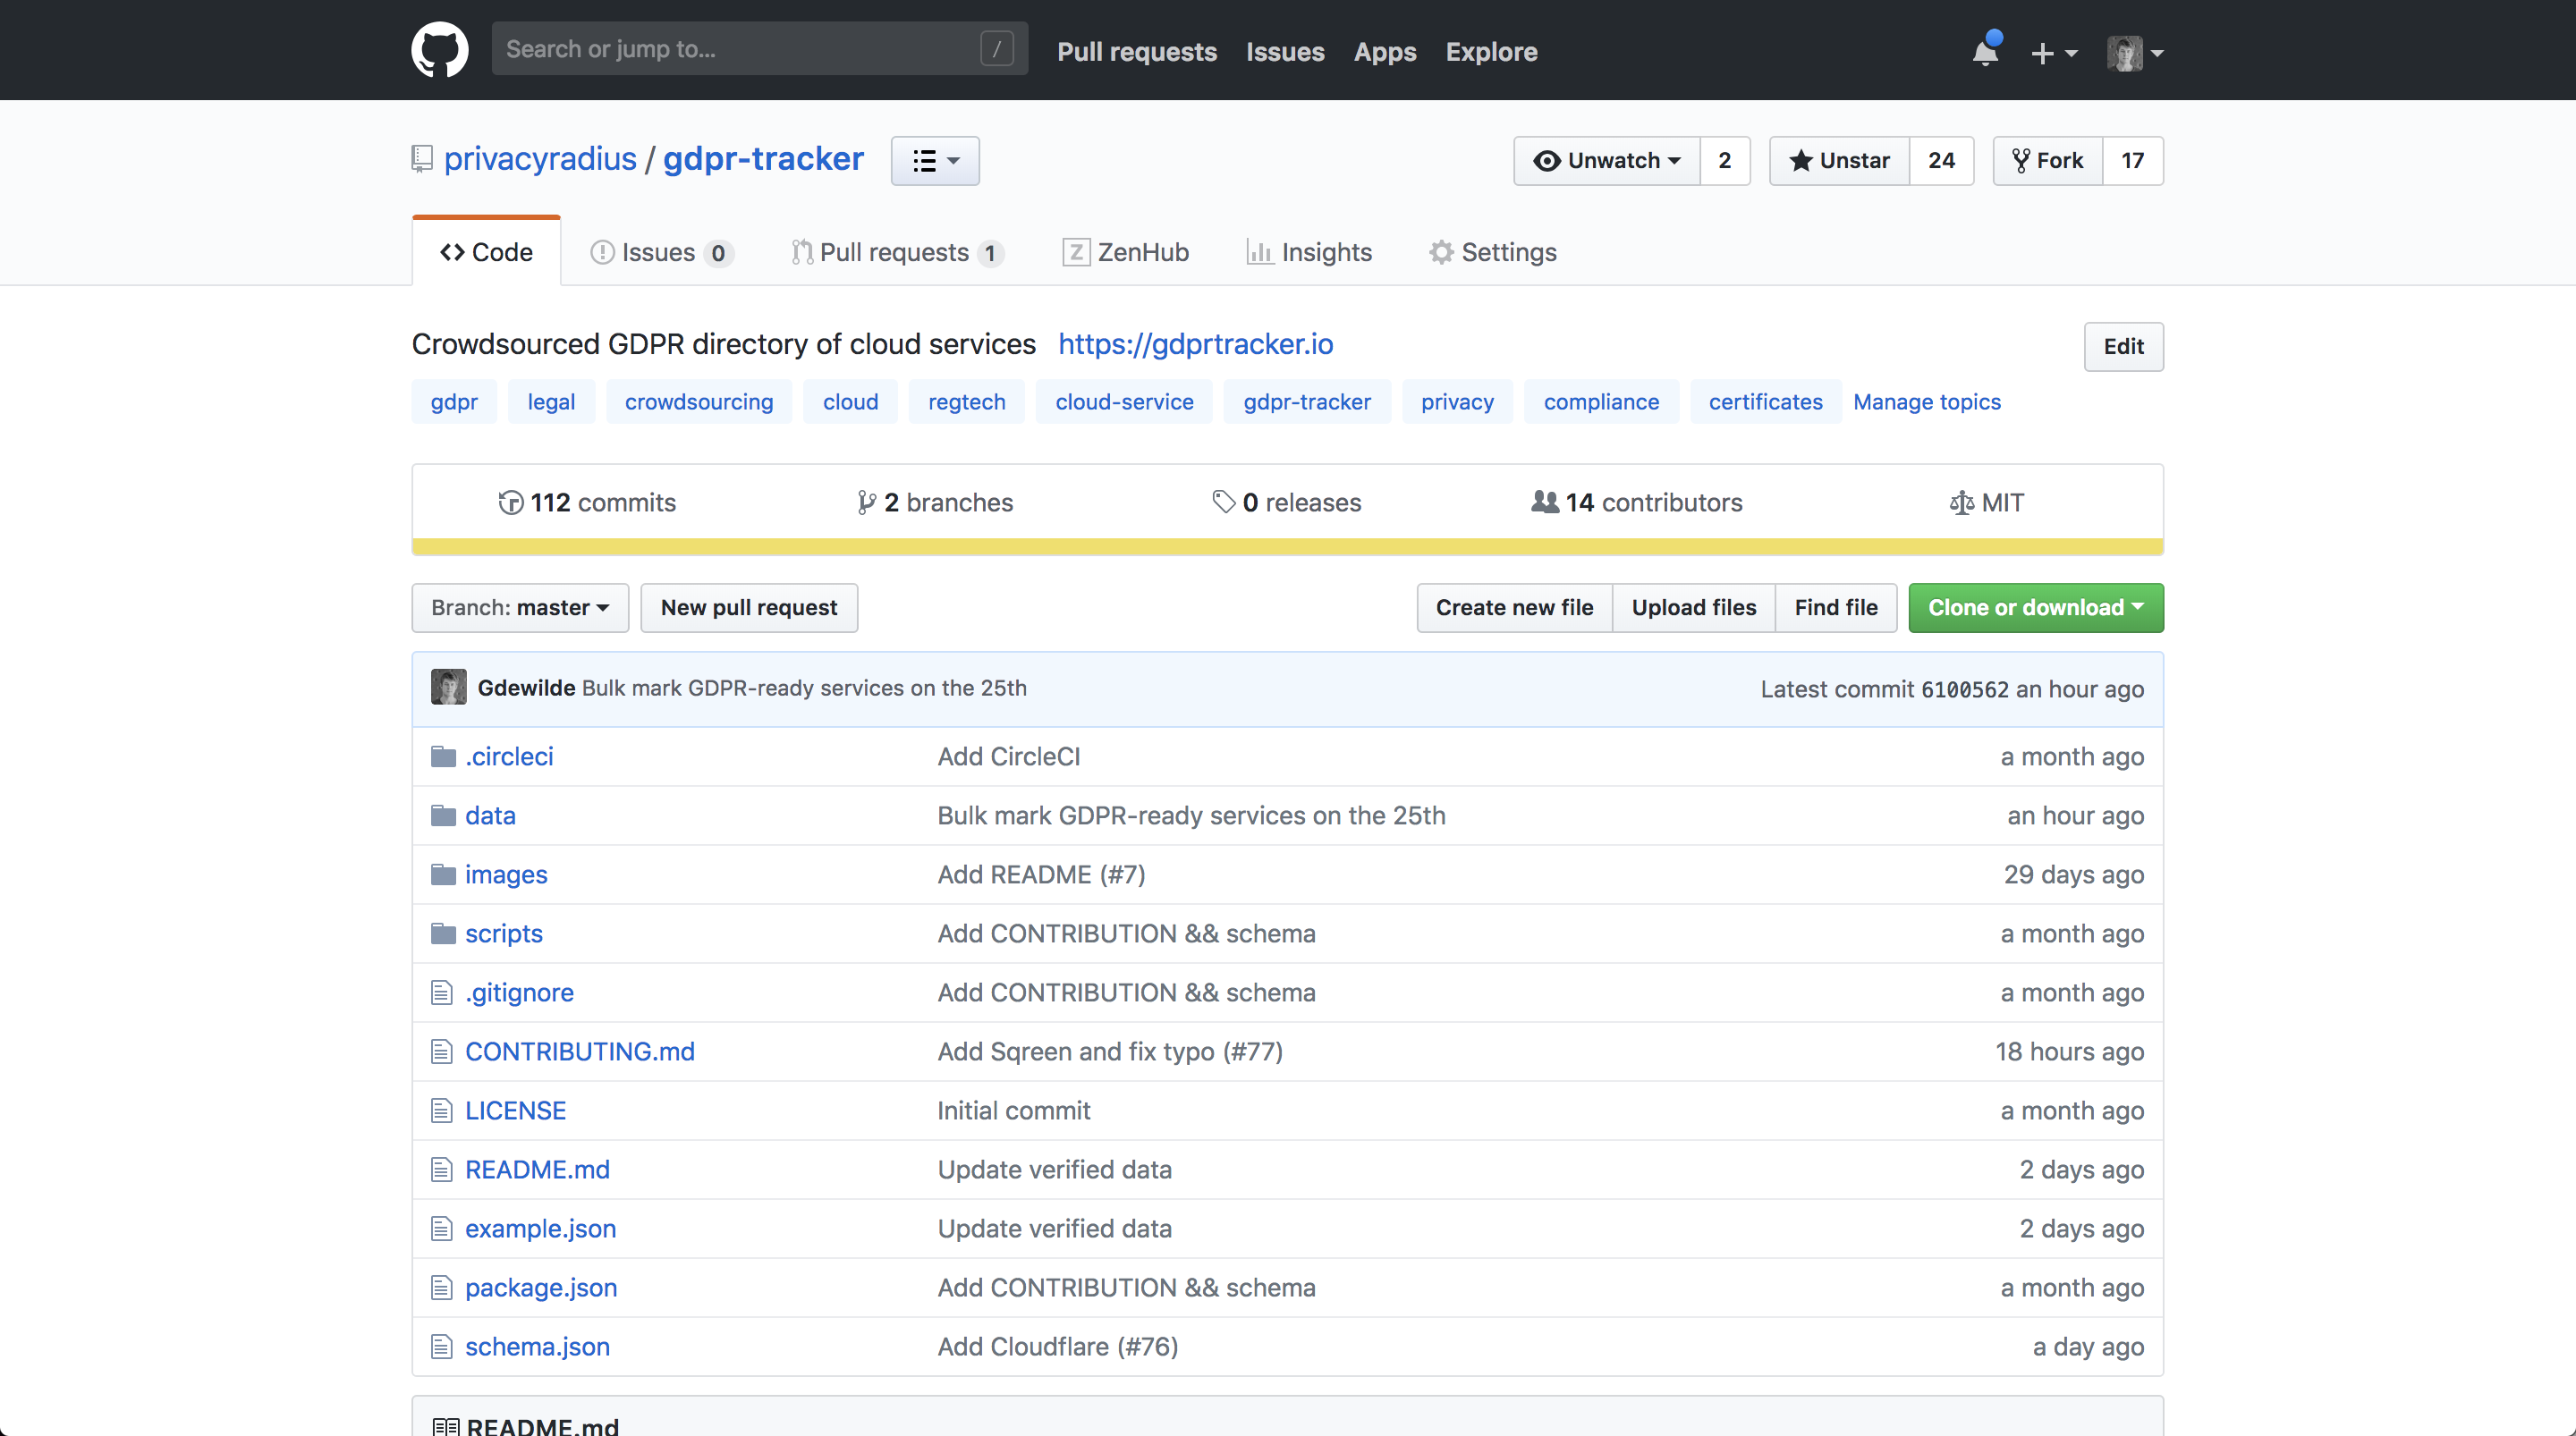Viewport: 2576px width, 1436px height.
Task: Click the repository book icon next to privacyradius
Action: point(421,158)
